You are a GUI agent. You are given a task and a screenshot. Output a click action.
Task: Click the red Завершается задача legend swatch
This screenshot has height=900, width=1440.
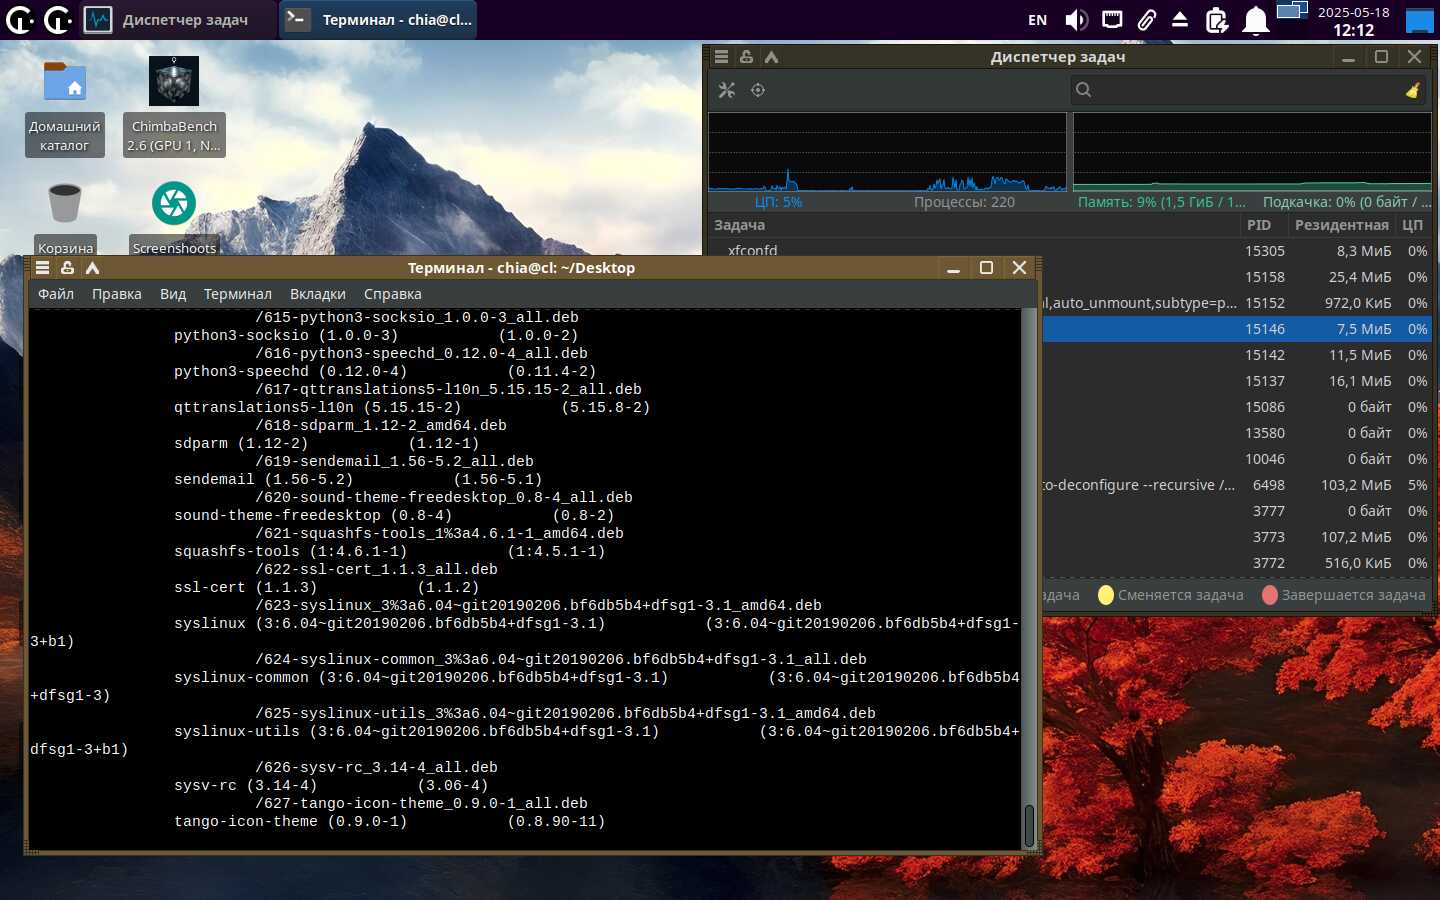pyautogui.click(x=1270, y=595)
